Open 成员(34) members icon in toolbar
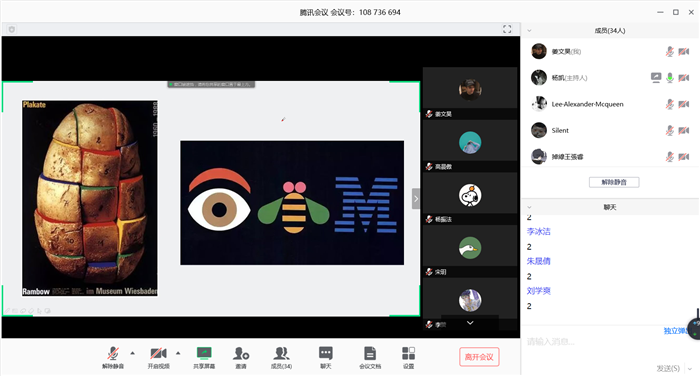The width and height of the screenshot is (700, 376). (x=281, y=357)
